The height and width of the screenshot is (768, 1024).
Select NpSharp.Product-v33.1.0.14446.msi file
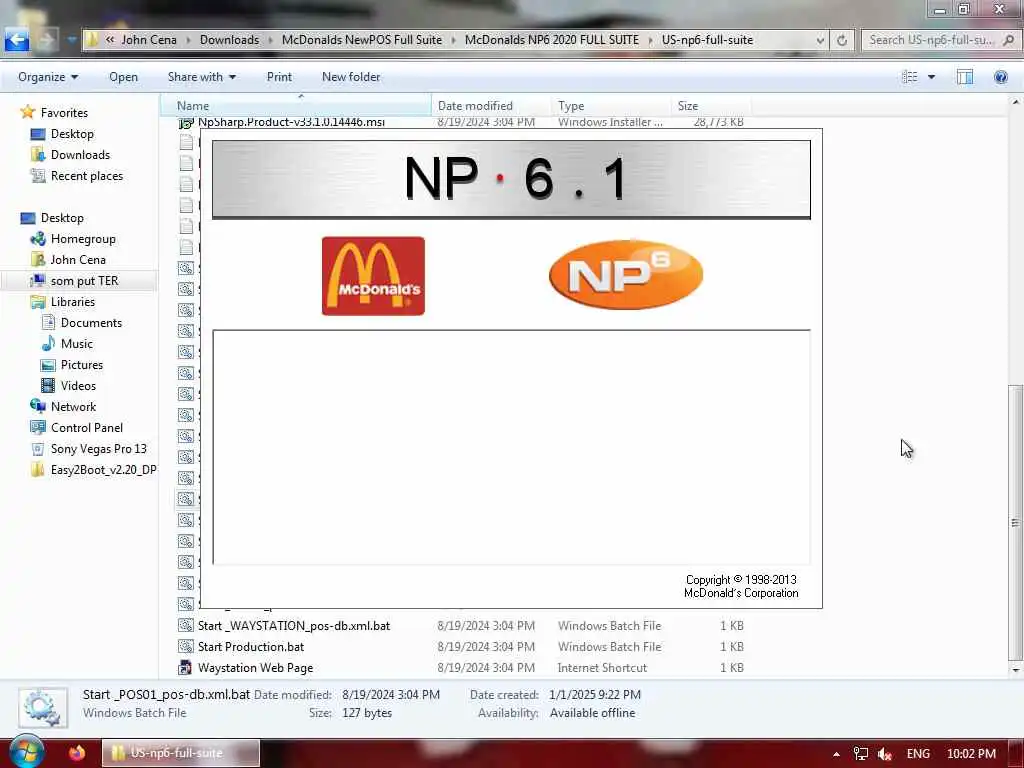291,122
